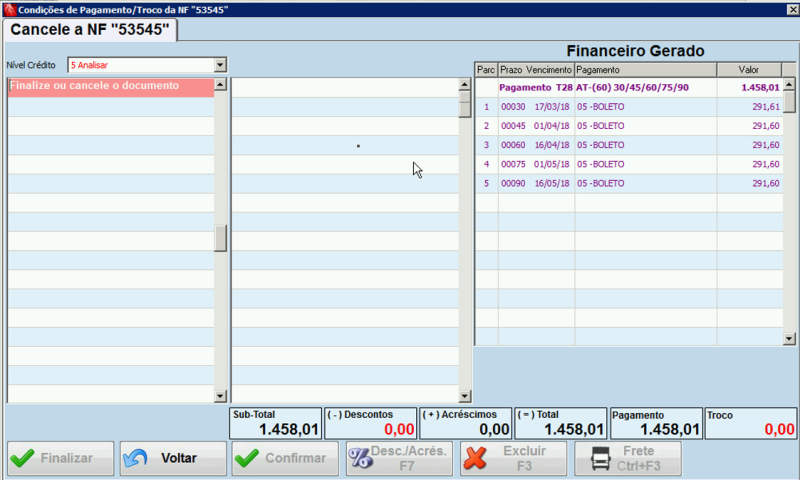Screen dimensions: 800x480
Task: Click the Sub-Total field
Action: point(276,423)
